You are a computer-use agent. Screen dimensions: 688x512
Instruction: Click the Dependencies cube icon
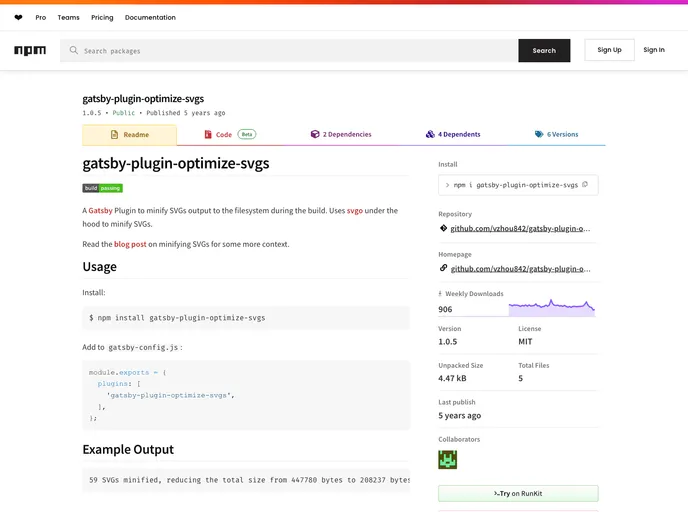pyautogui.click(x=315, y=134)
